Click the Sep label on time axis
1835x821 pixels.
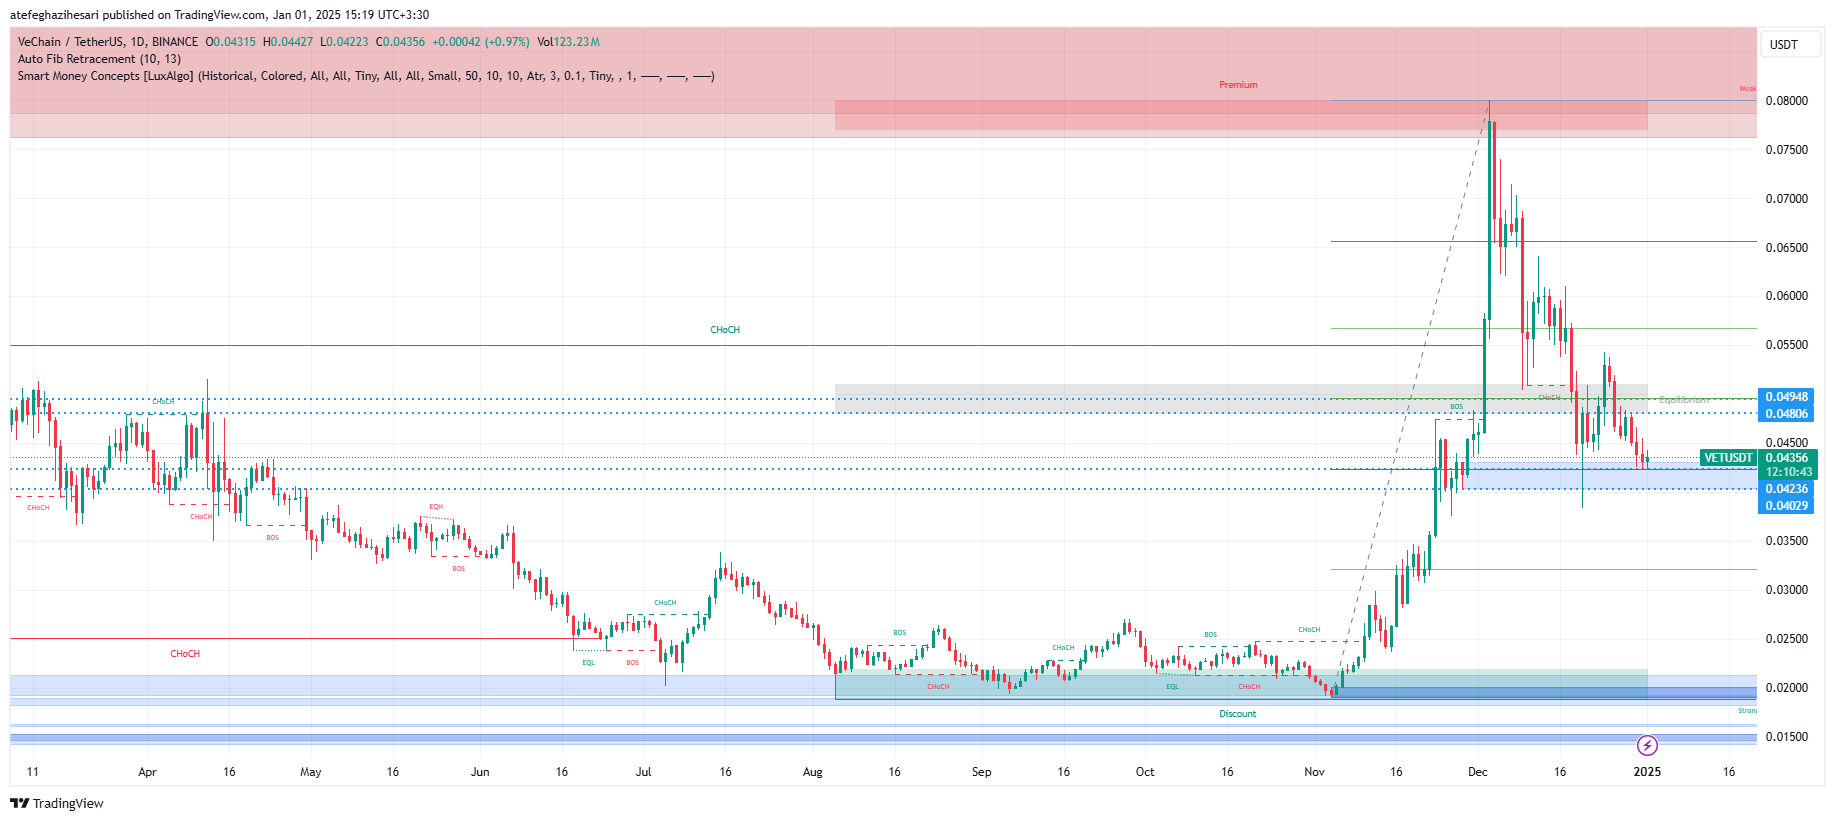(x=981, y=772)
